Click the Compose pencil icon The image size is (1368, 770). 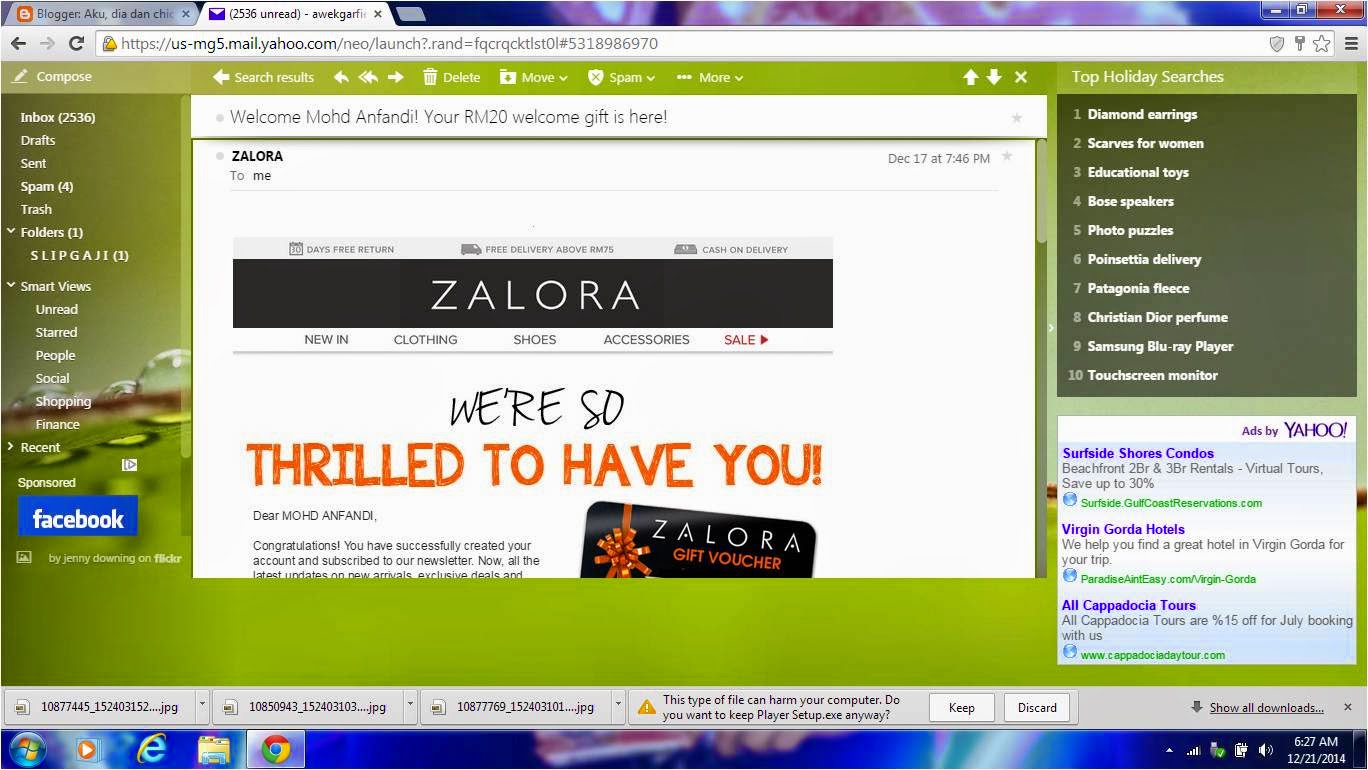coord(20,76)
